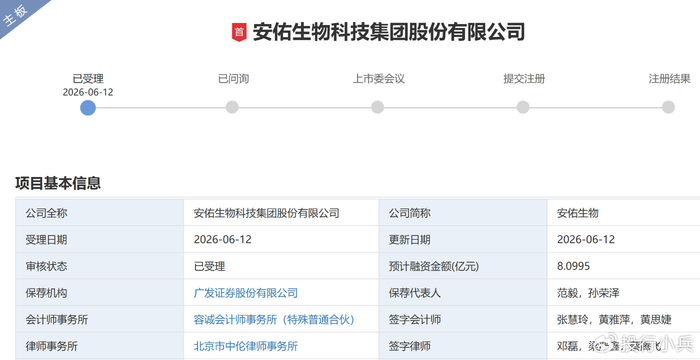
Task: Click the 8.0995 financing amount value
Action: [x=573, y=266]
